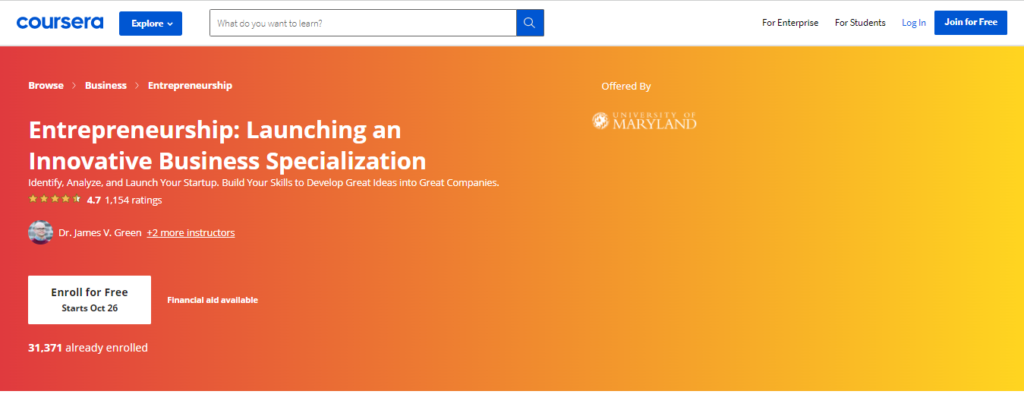Click the Offered By label
Image resolution: width=1024 pixels, height=407 pixels.
point(626,86)
